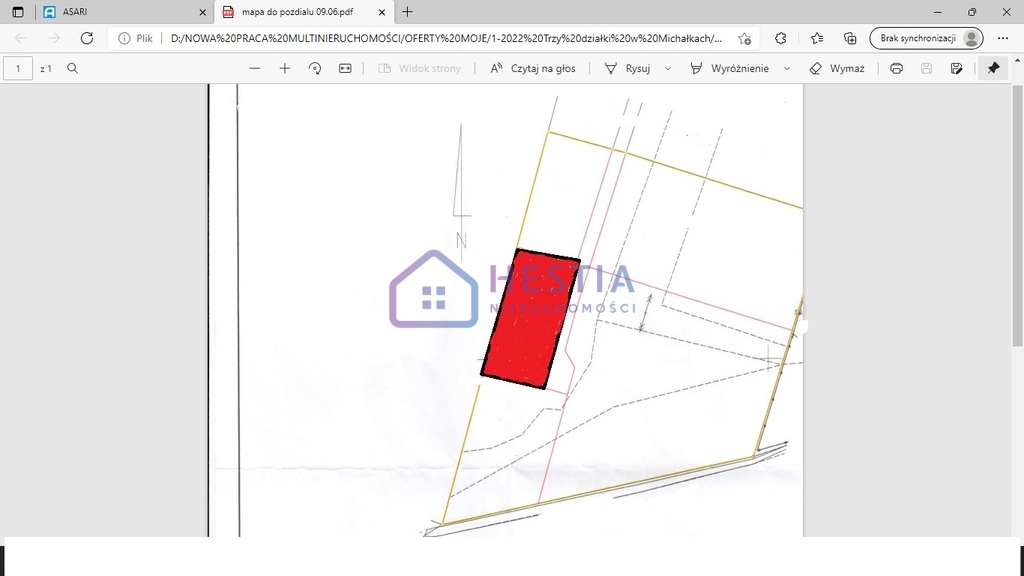Rotate the PDF page

coord(315,68)
